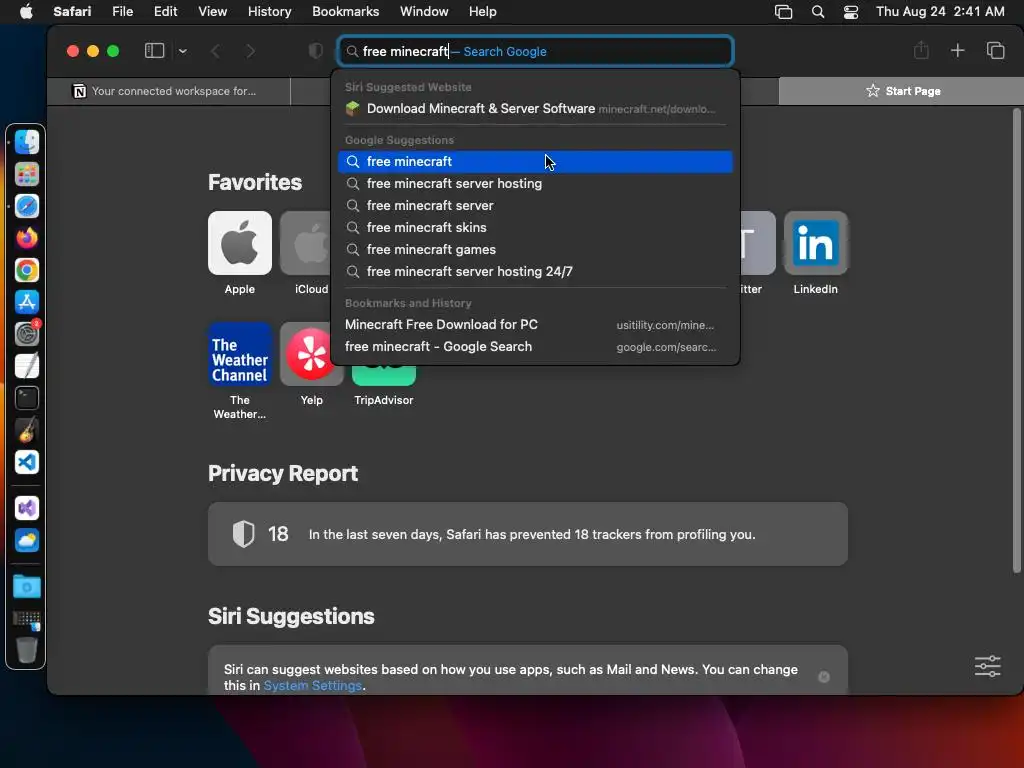Open the Trash from the Dock
Viewport: 1024px width, 768px height.
pyautogui.click(x=27, y=650)
